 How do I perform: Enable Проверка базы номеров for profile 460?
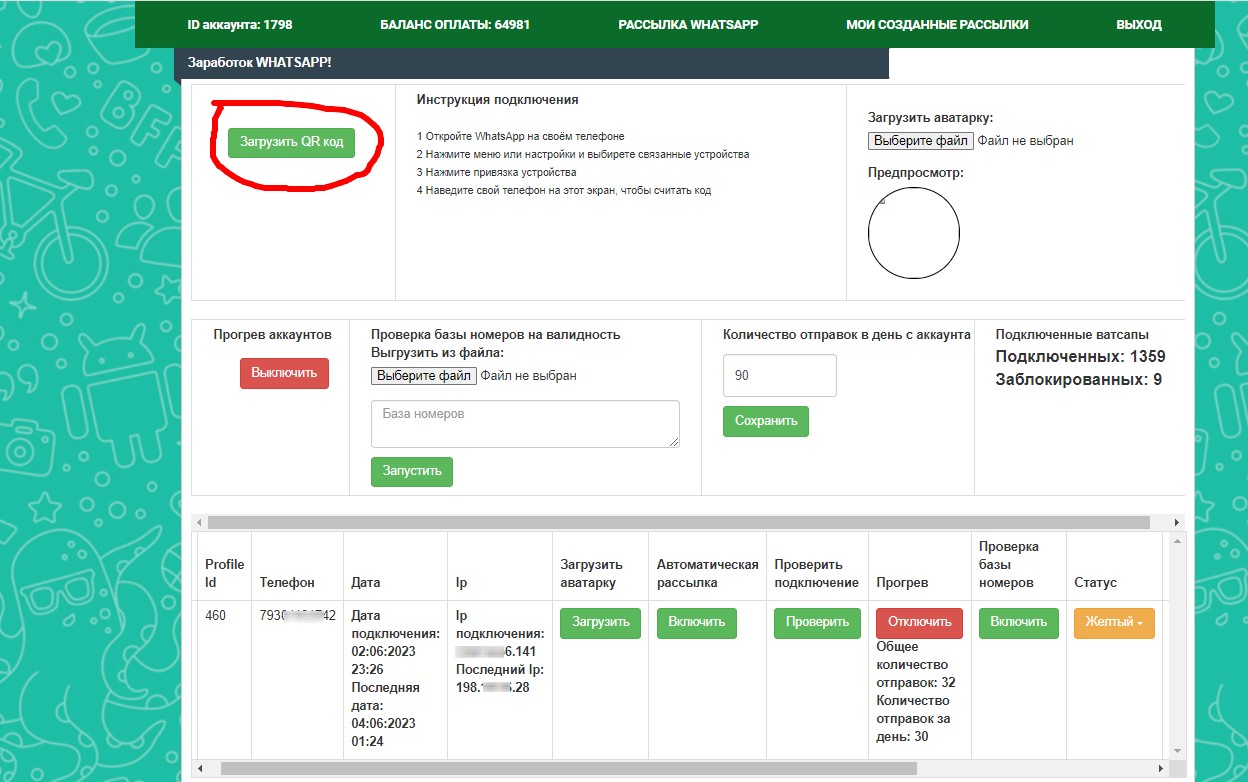pyautogui.click(x=1018, y=622)
